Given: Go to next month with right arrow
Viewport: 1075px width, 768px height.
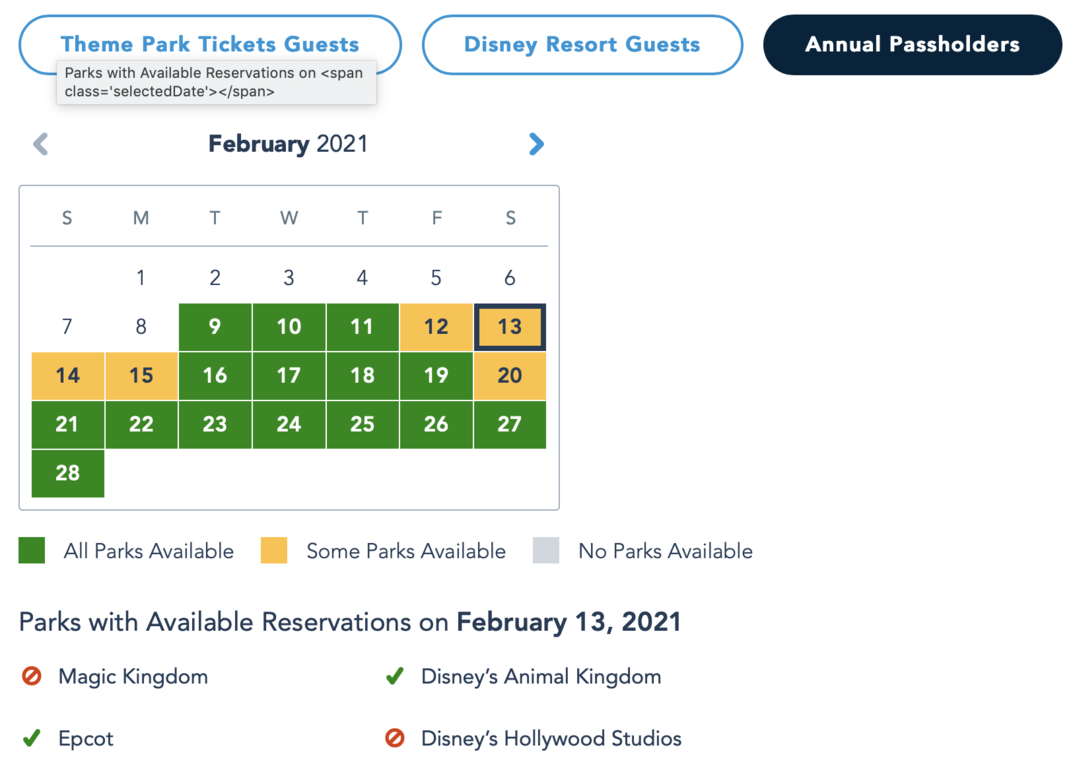Looking at the screenshot, I should pos(536,144).
